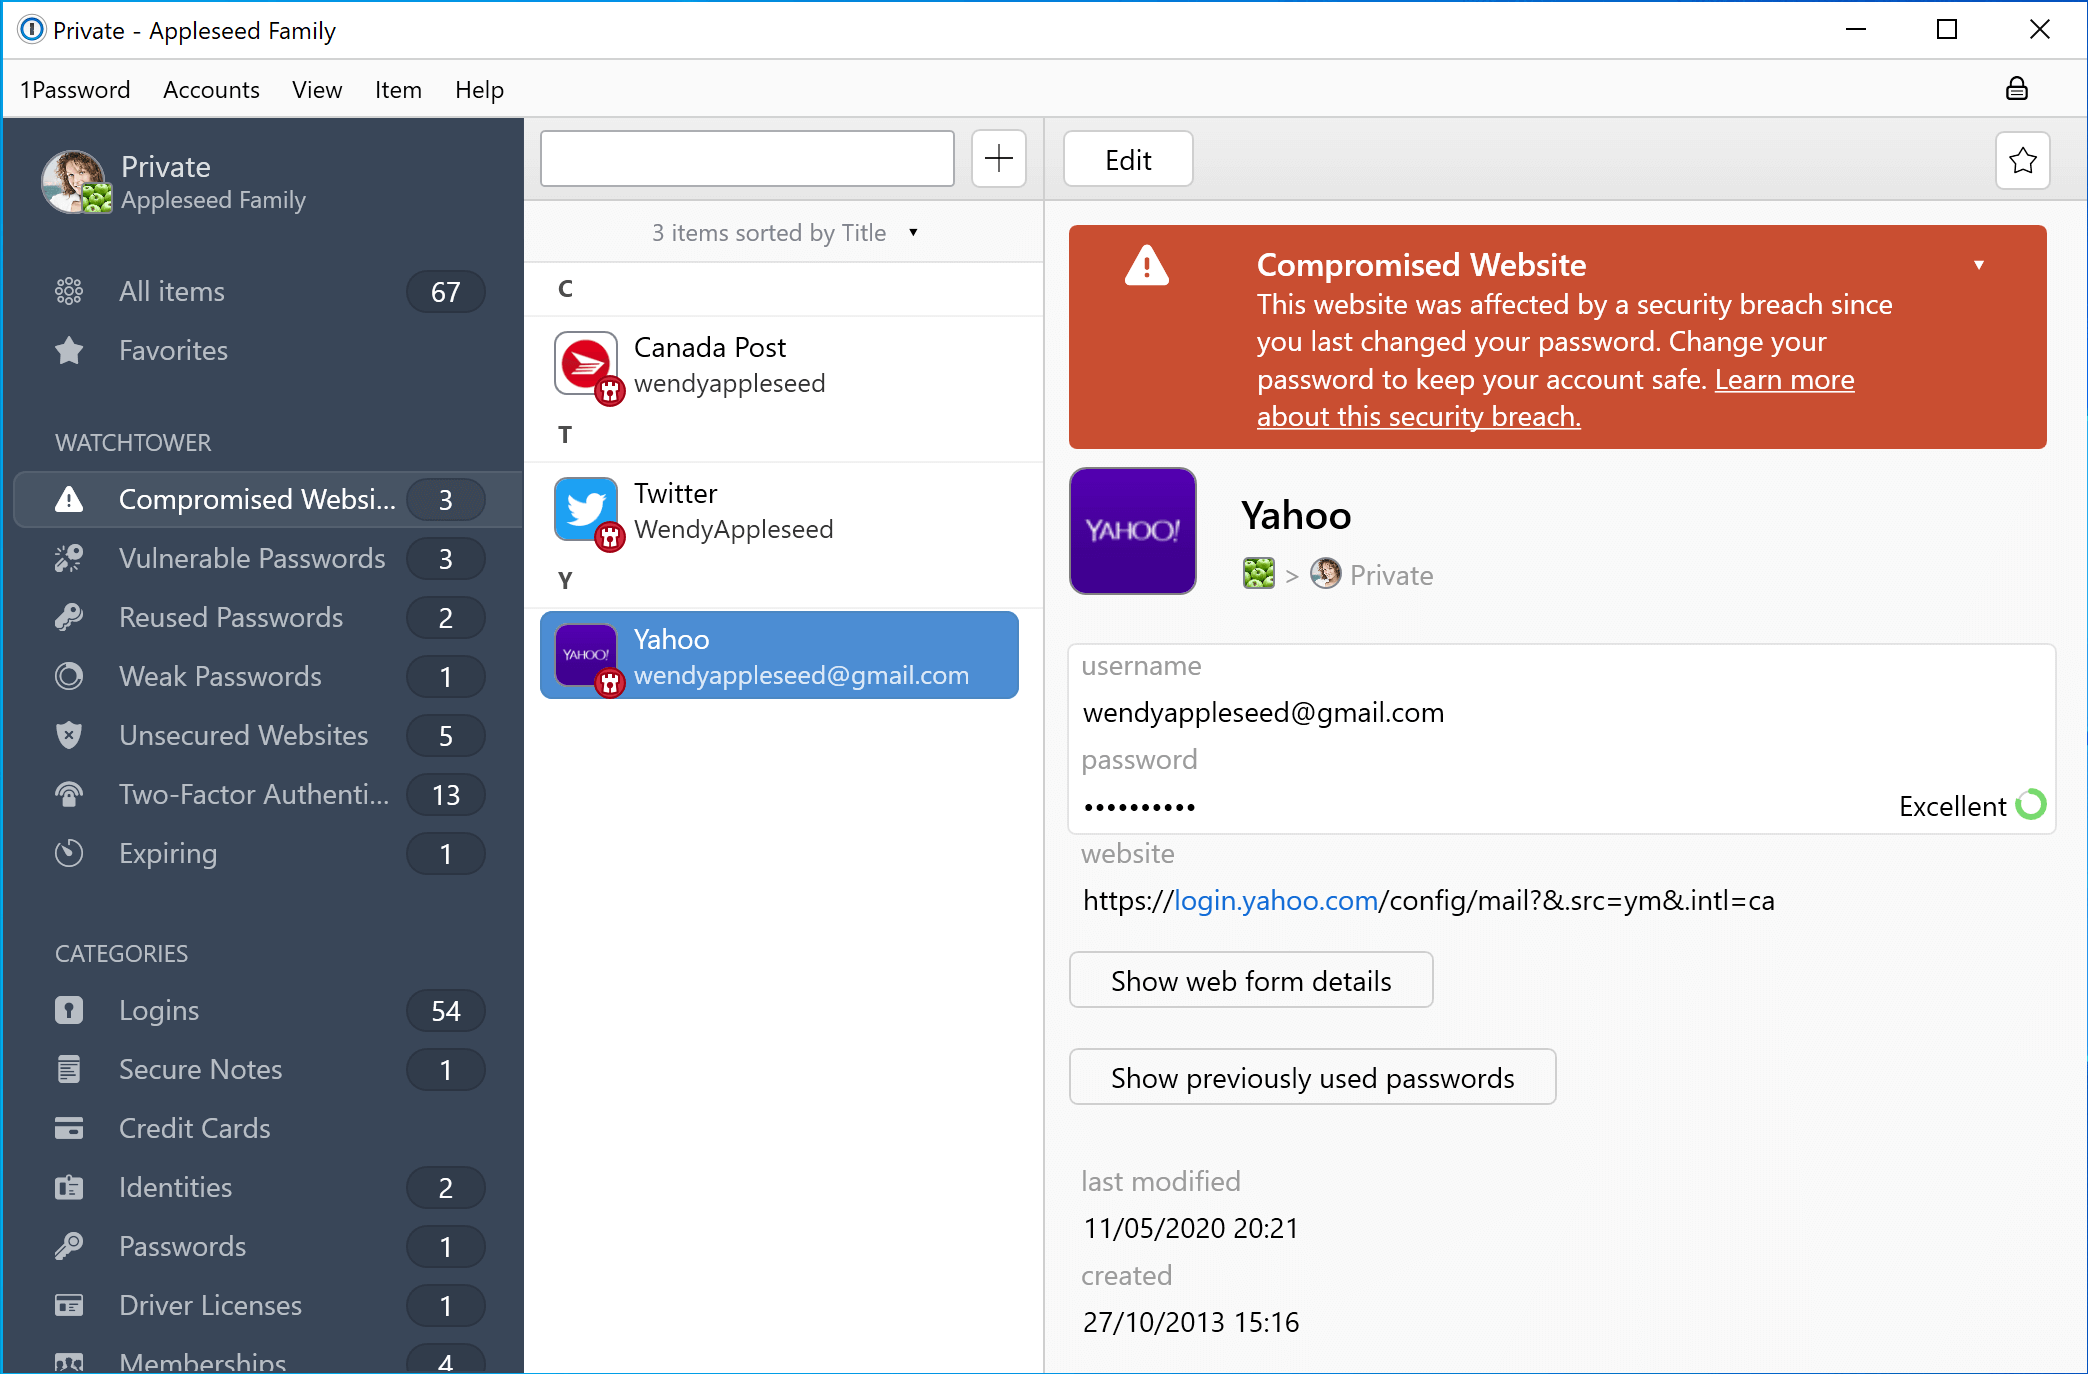Click the Two-Factor Authentication signal icon
Viewport: 2088px width, 1374px height.
pyautogui.click(x=69, y=794)
